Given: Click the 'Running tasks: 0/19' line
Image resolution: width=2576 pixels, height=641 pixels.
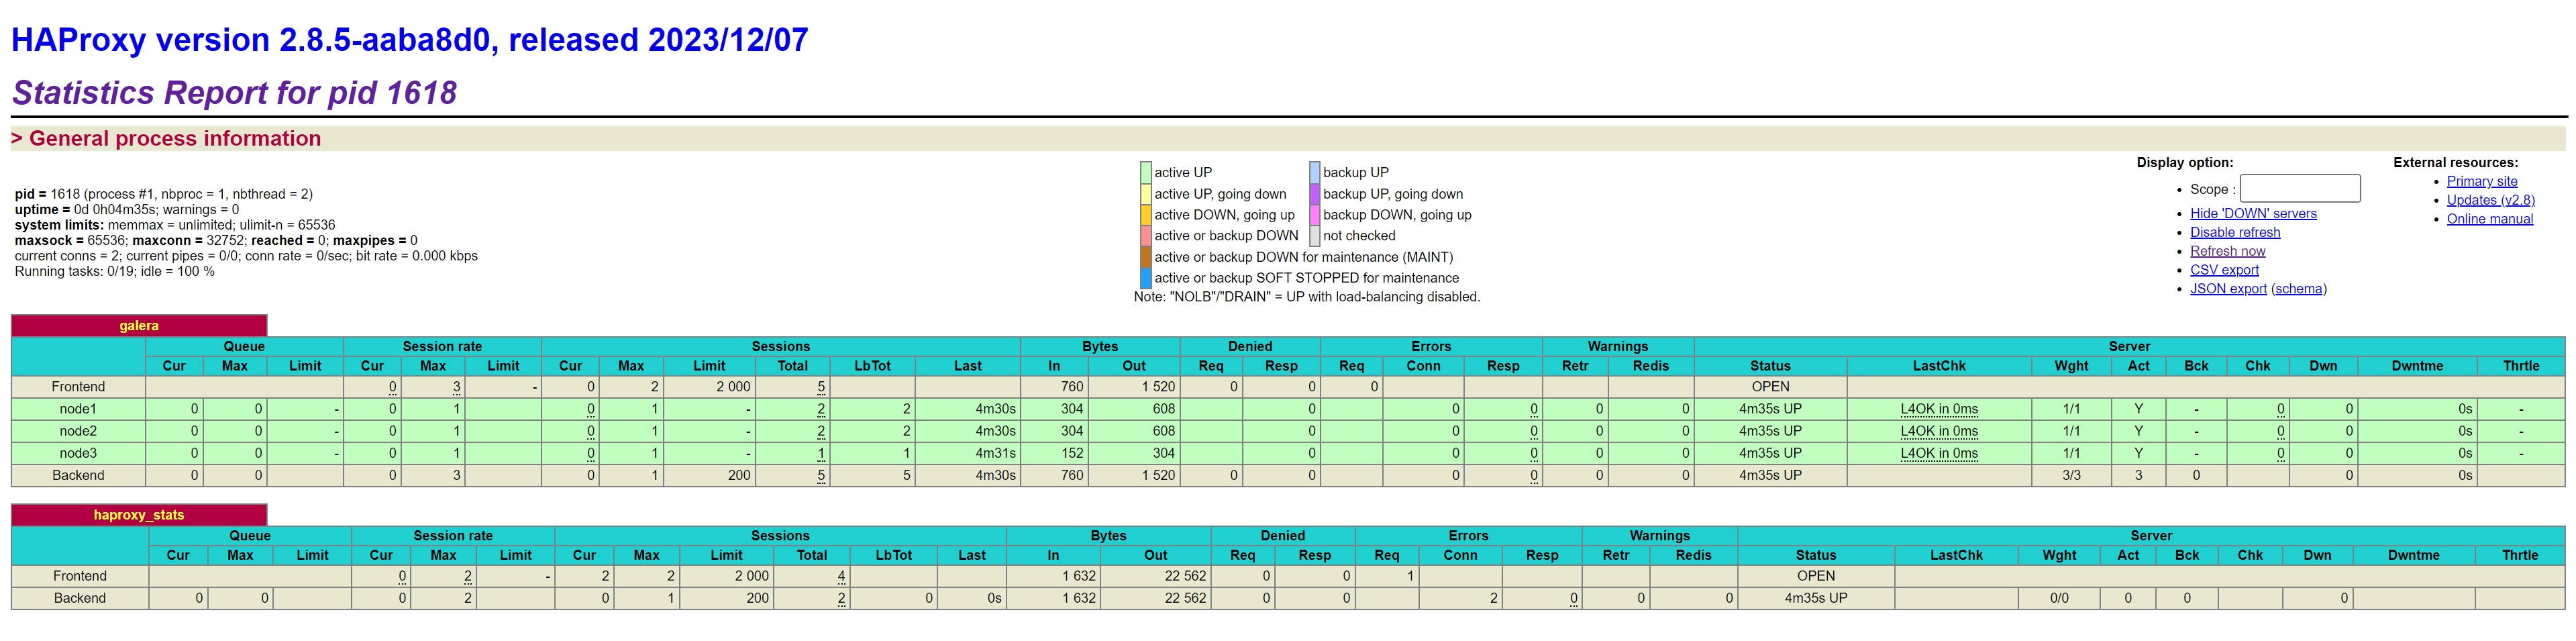Looking at the screenshot, I should 115,272.
